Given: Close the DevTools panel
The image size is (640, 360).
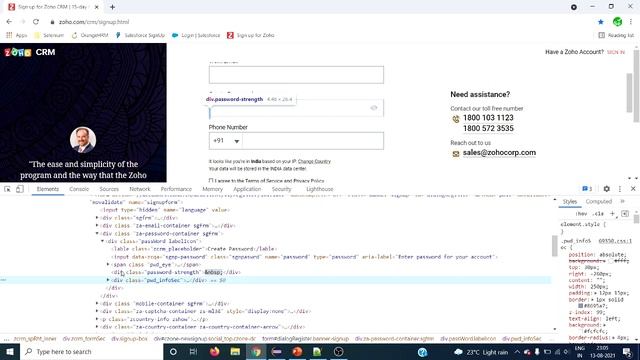Looking at the screenshot, I should [633, 189].
